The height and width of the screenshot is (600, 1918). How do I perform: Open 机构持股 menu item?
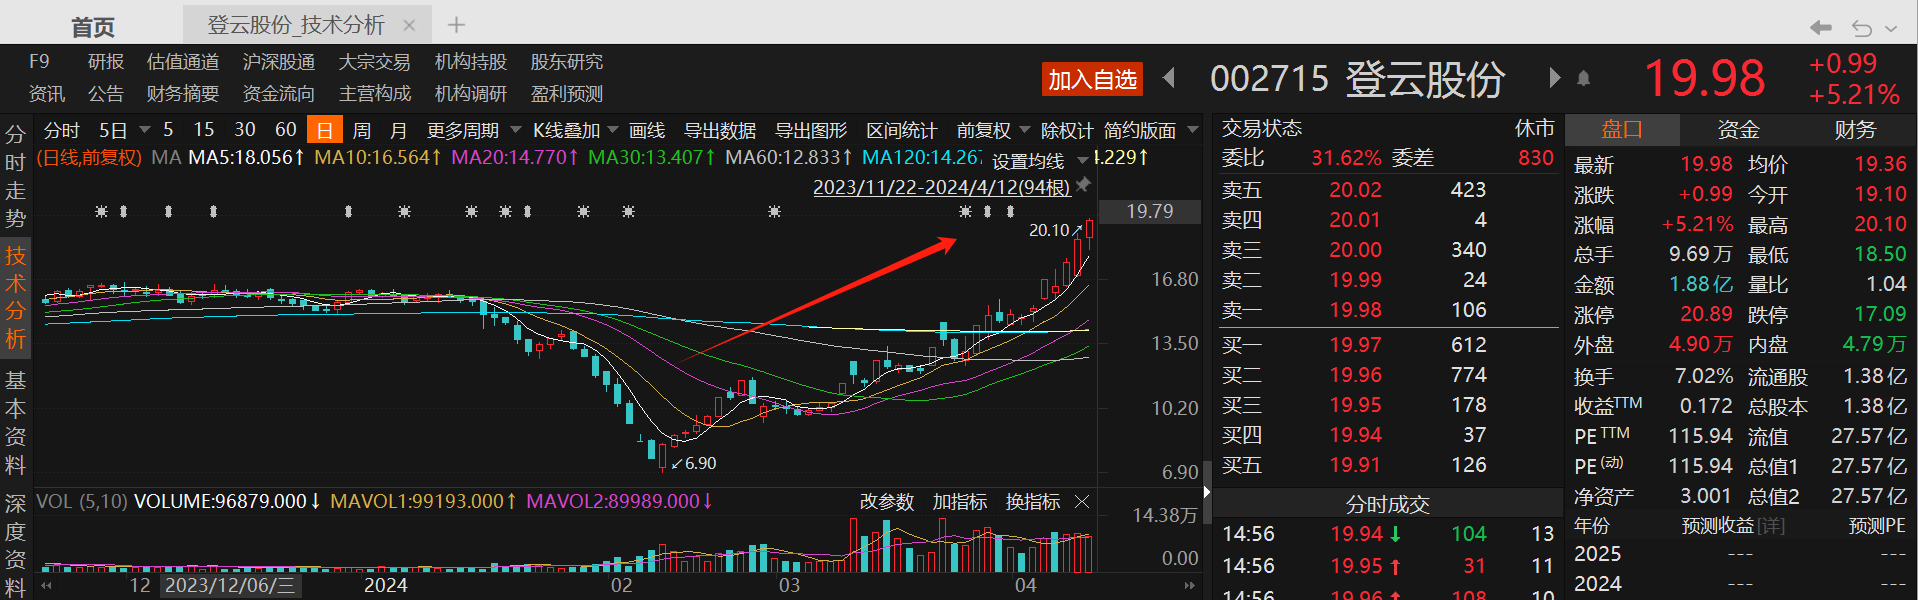tap(471, 62)
